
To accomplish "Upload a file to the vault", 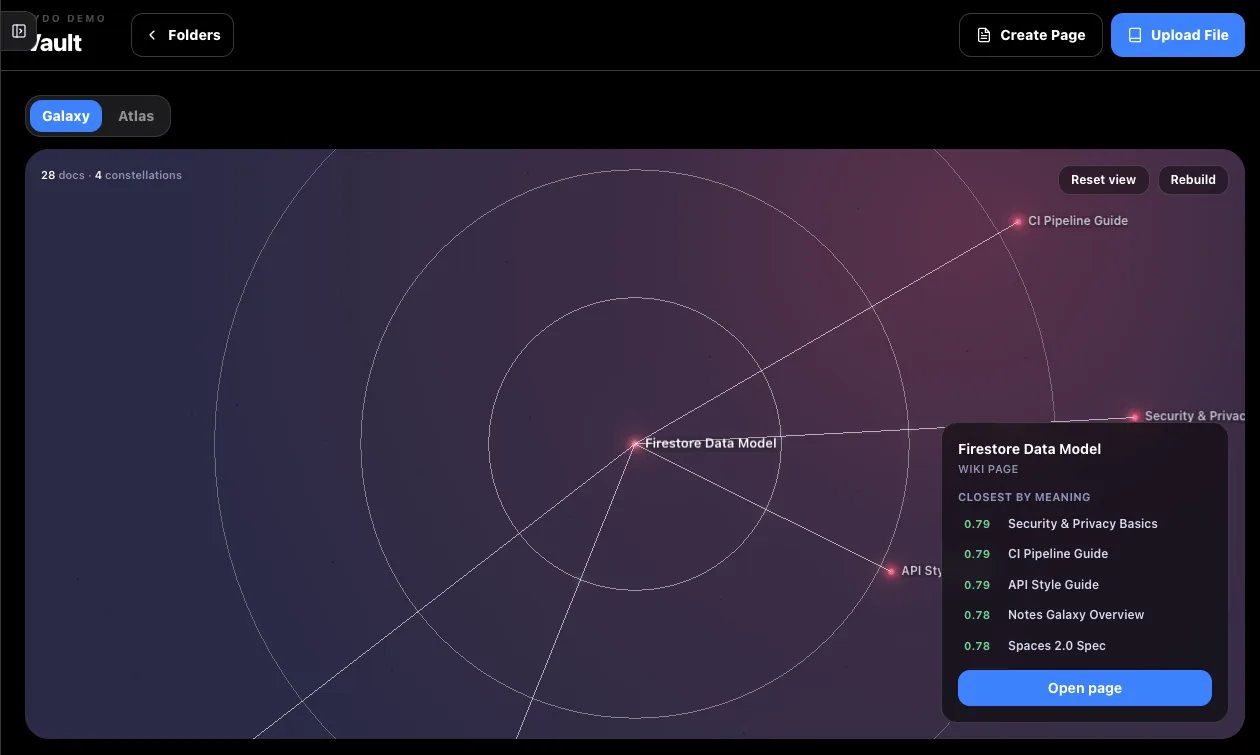I will [x=1177, y=35].
